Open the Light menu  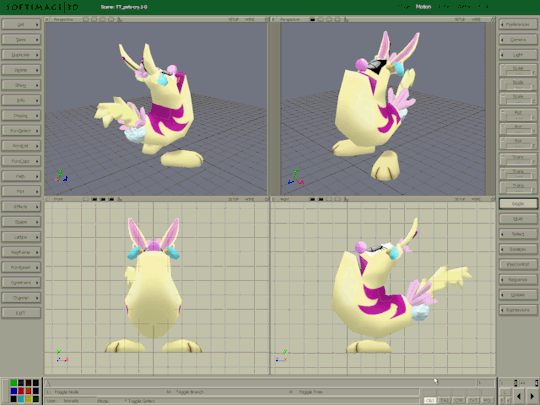518,55
